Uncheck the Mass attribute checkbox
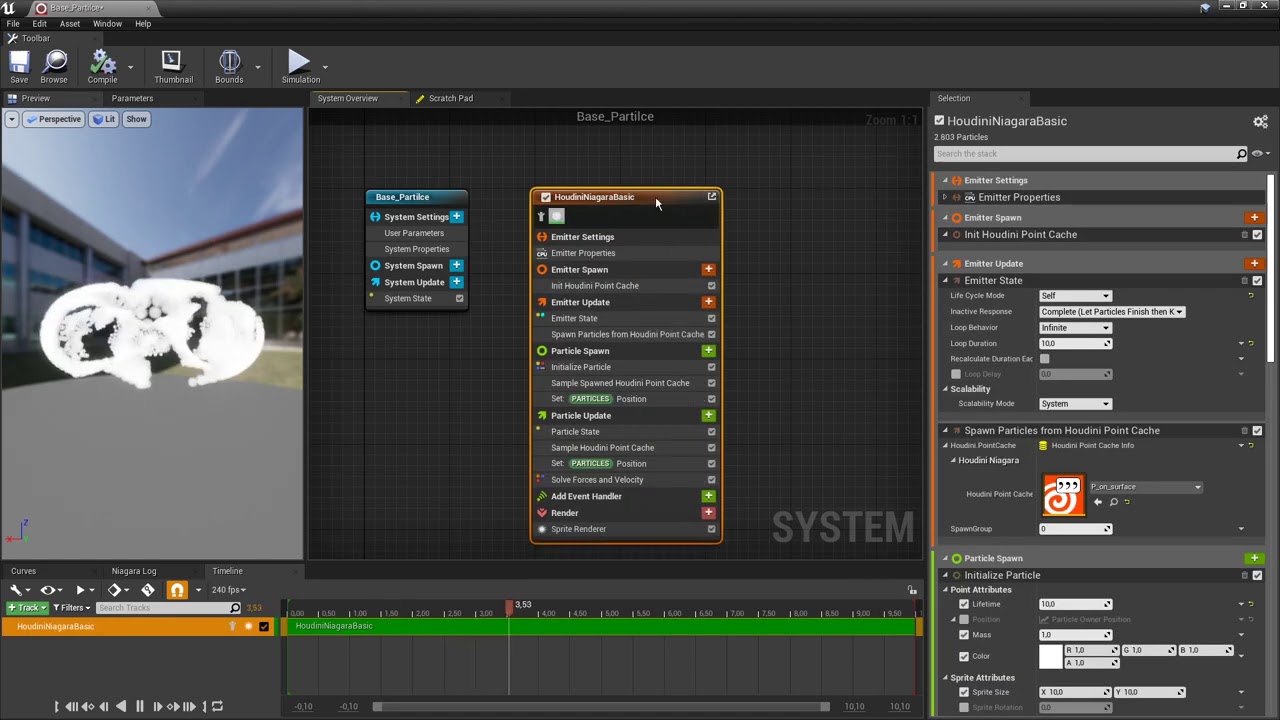 point(964,635)
